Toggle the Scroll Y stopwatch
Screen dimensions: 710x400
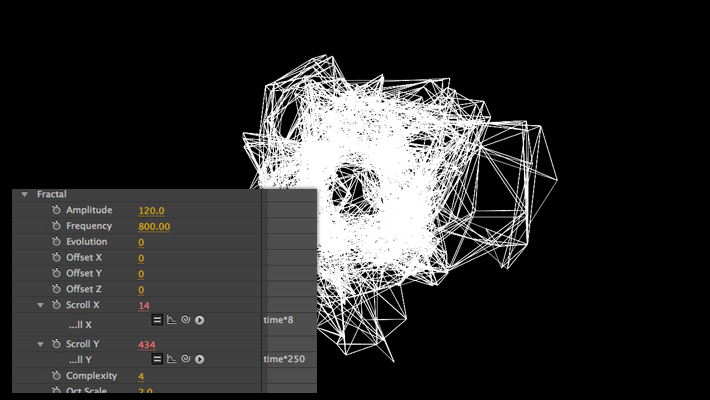57,344
